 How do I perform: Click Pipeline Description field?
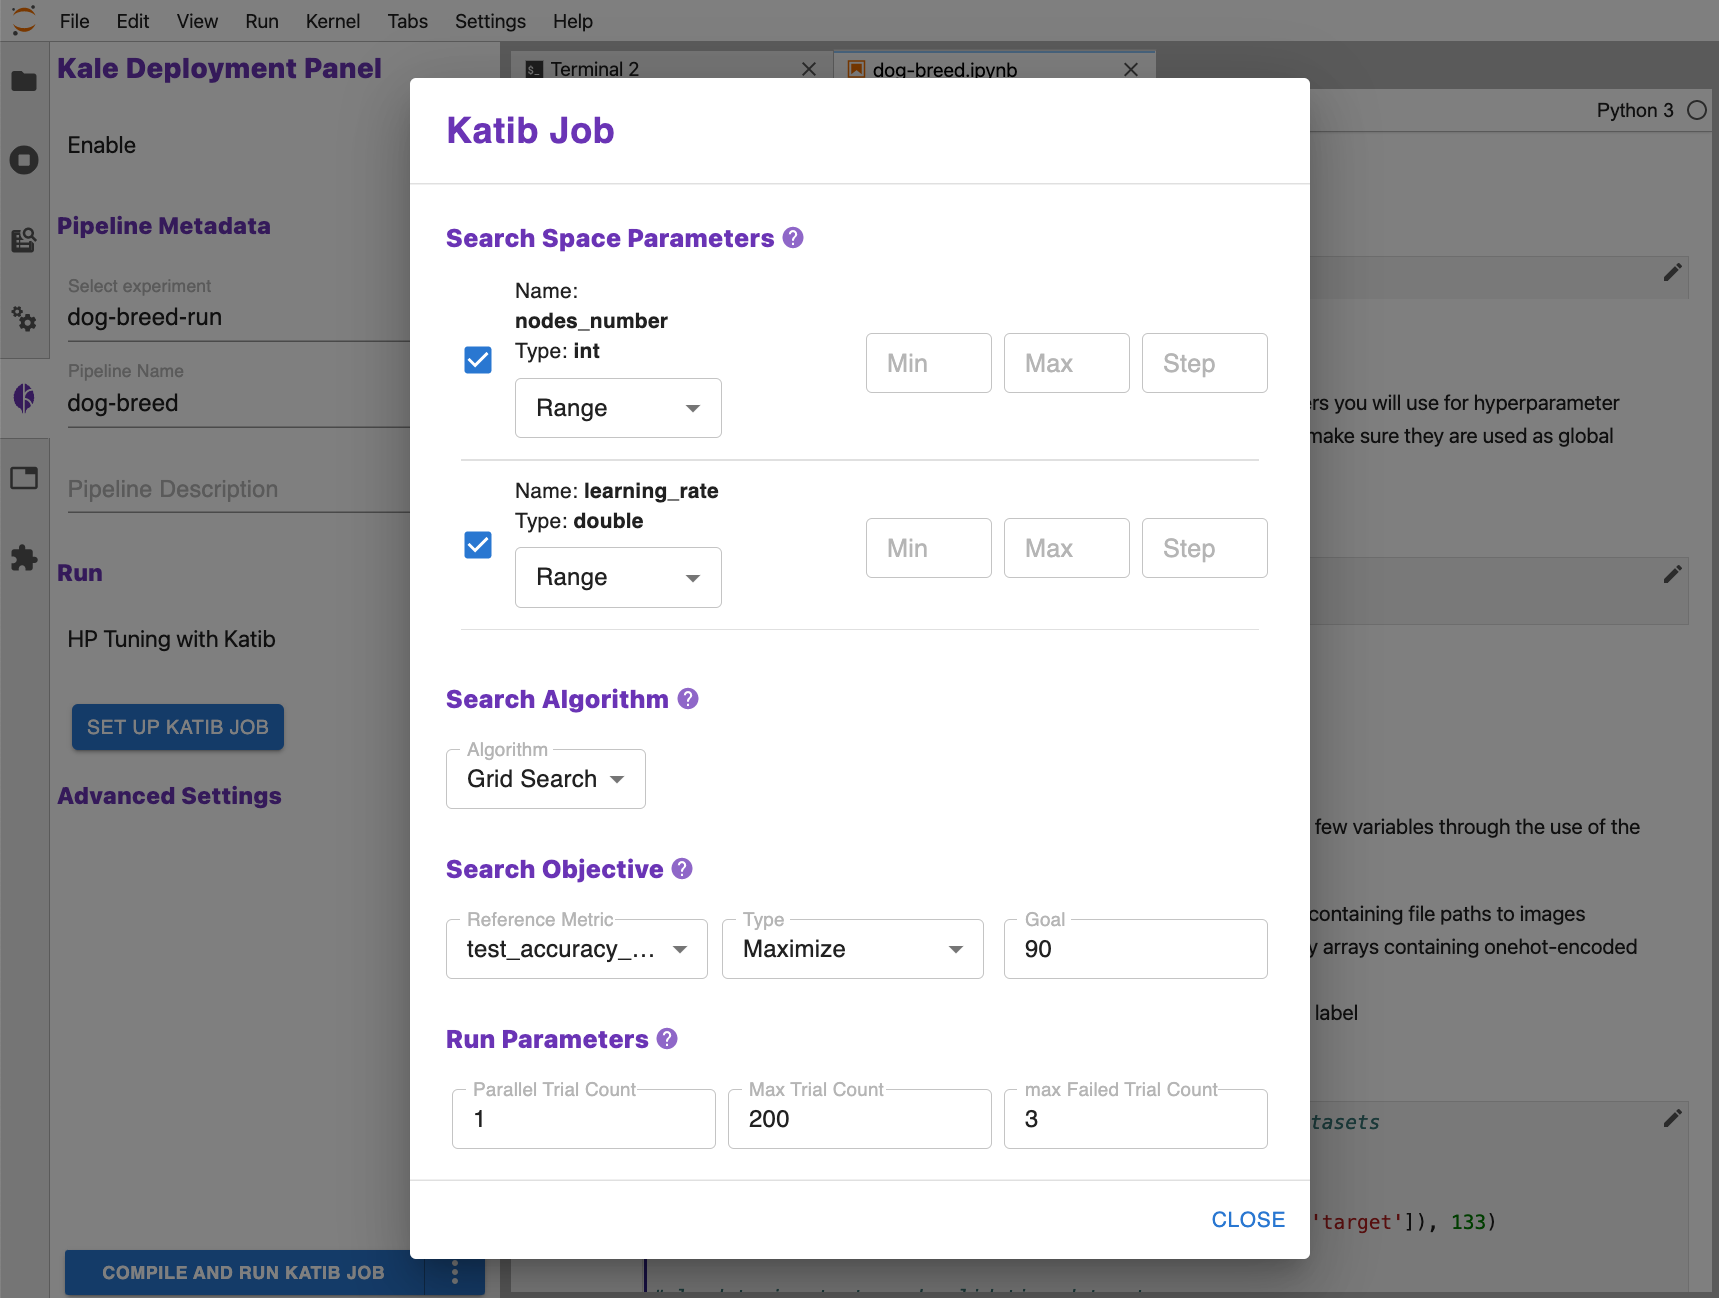coord(238,489)
